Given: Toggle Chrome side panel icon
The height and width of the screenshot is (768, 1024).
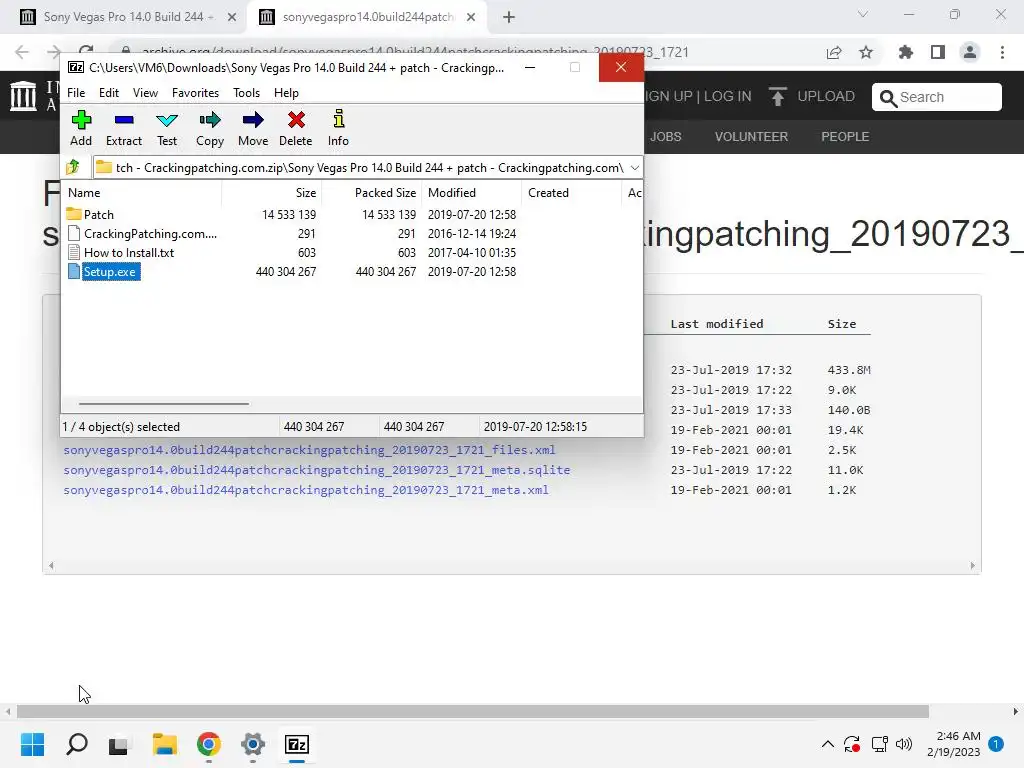Looking at the screenshot, I should click(938, 52).
